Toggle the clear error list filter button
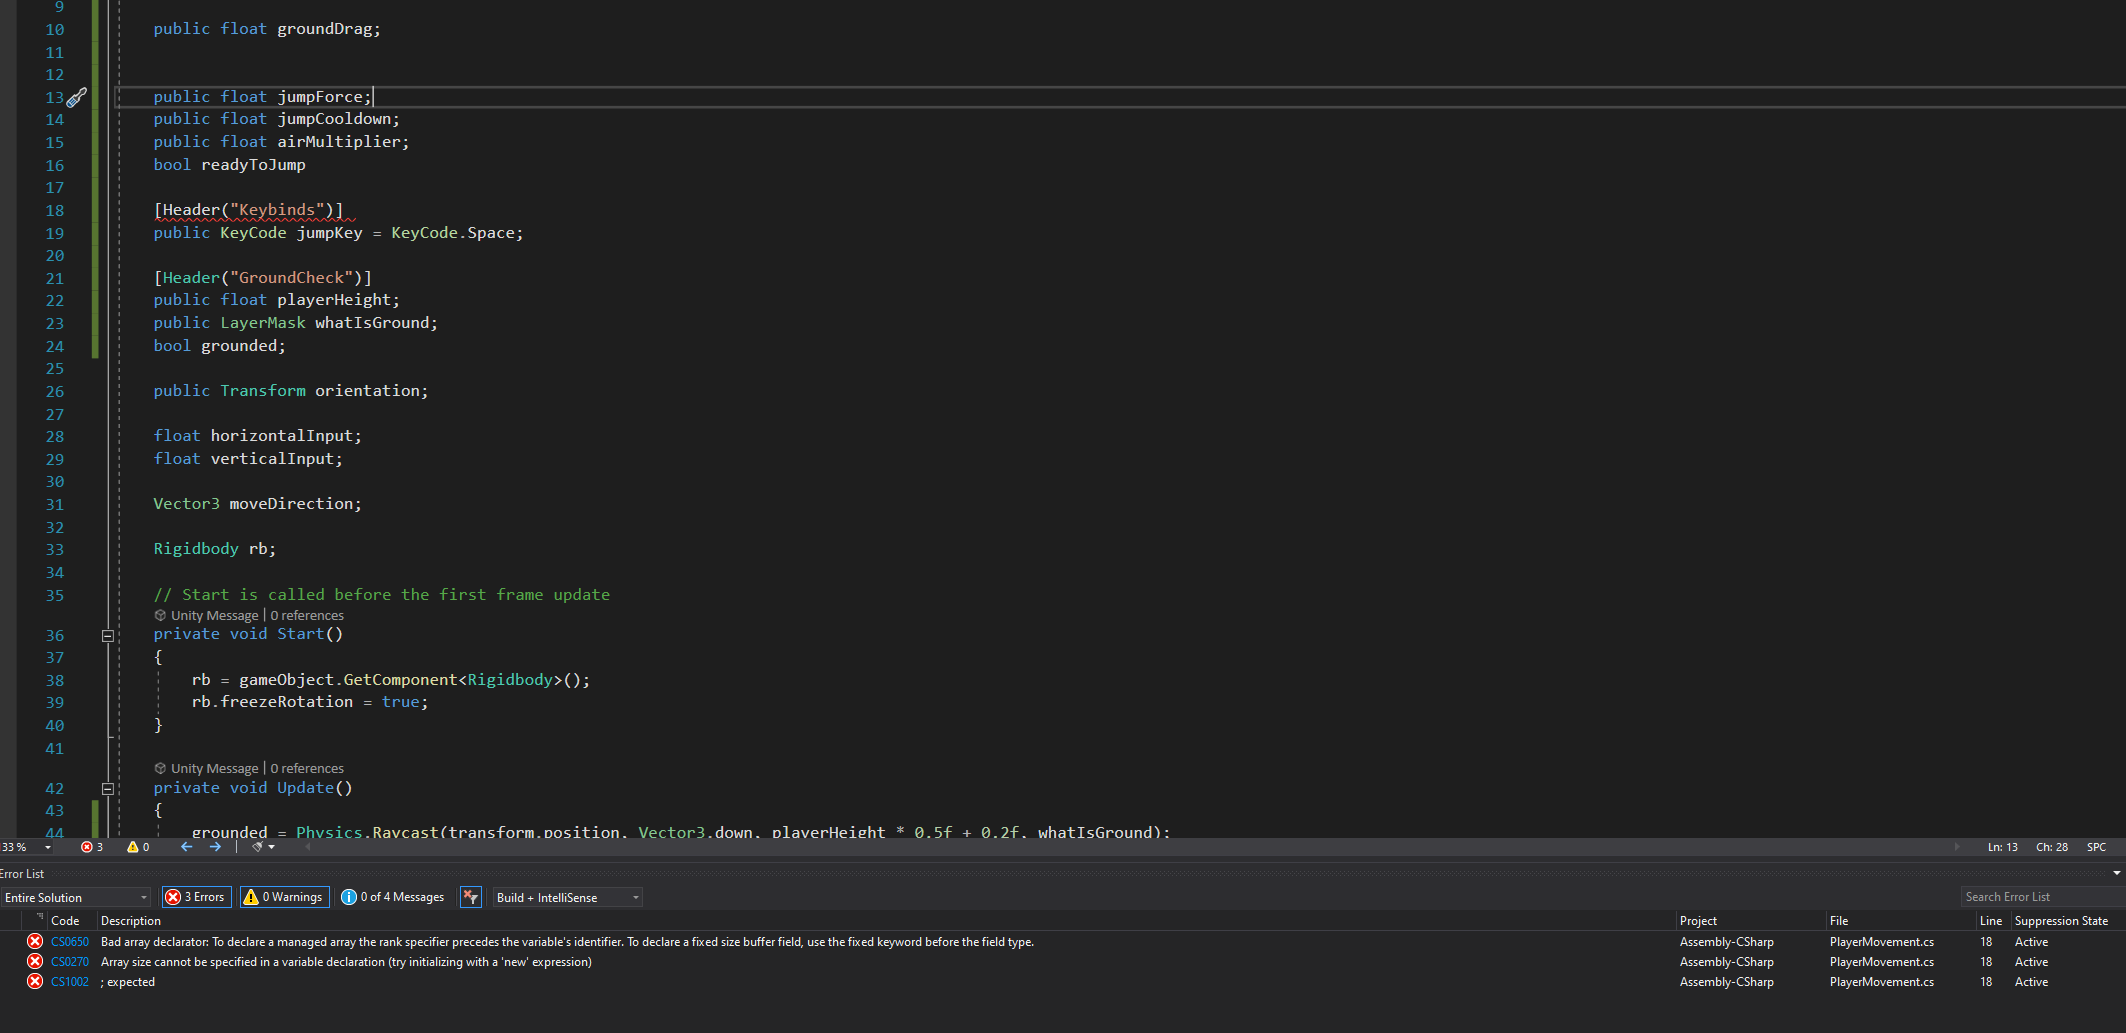2126x1033 pixels. (x=470, y=897)
